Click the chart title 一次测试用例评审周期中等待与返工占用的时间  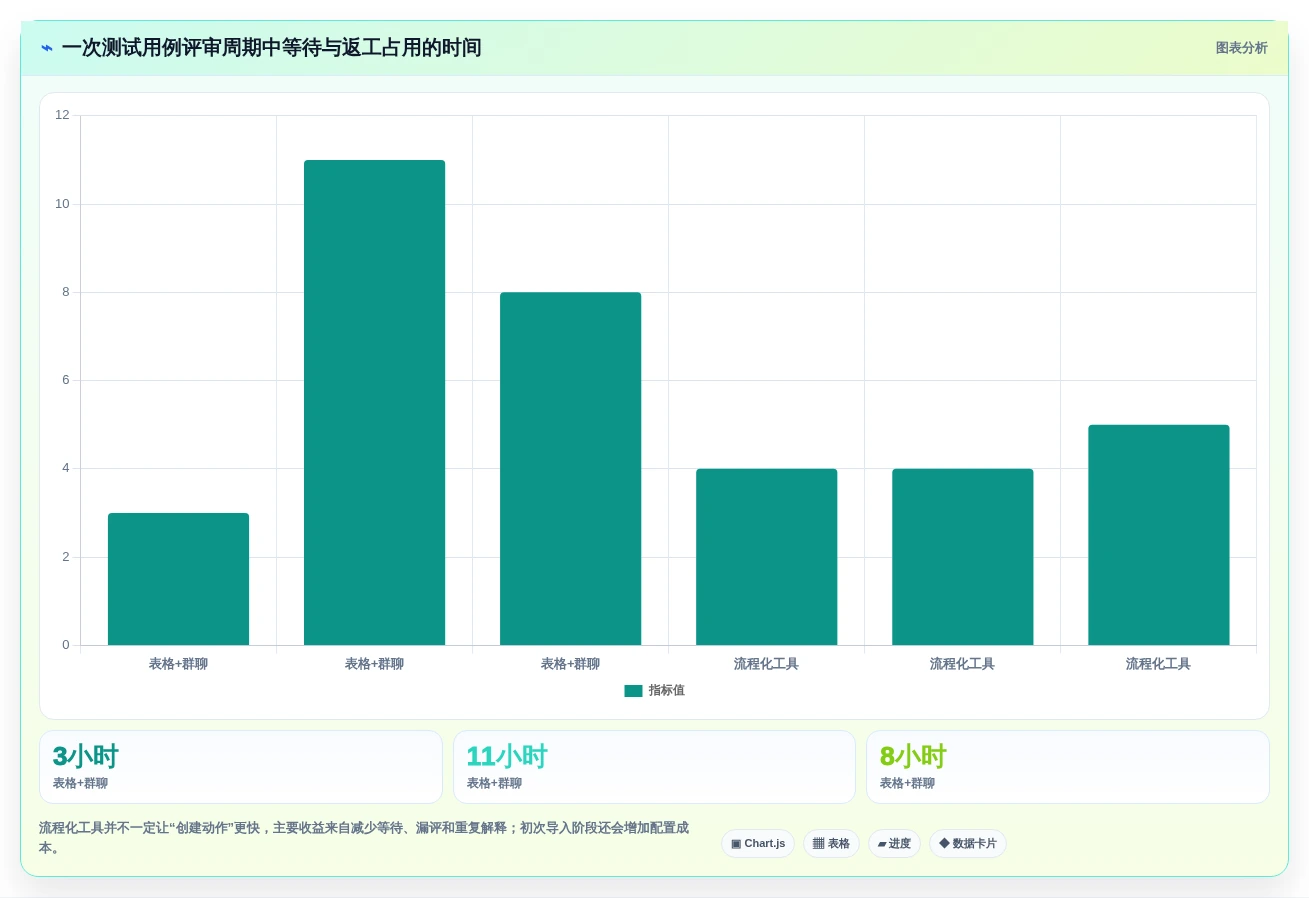point(272,48)
